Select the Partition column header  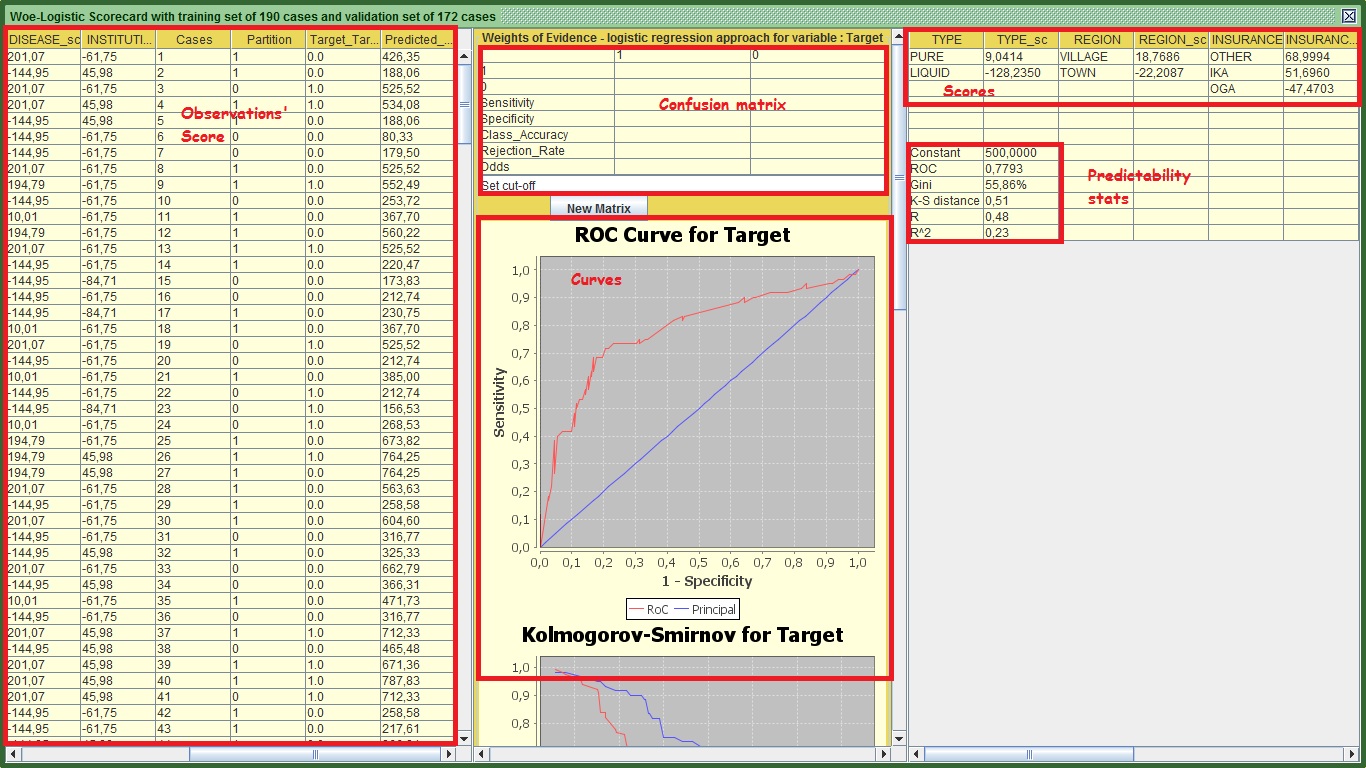pos(268,40)
